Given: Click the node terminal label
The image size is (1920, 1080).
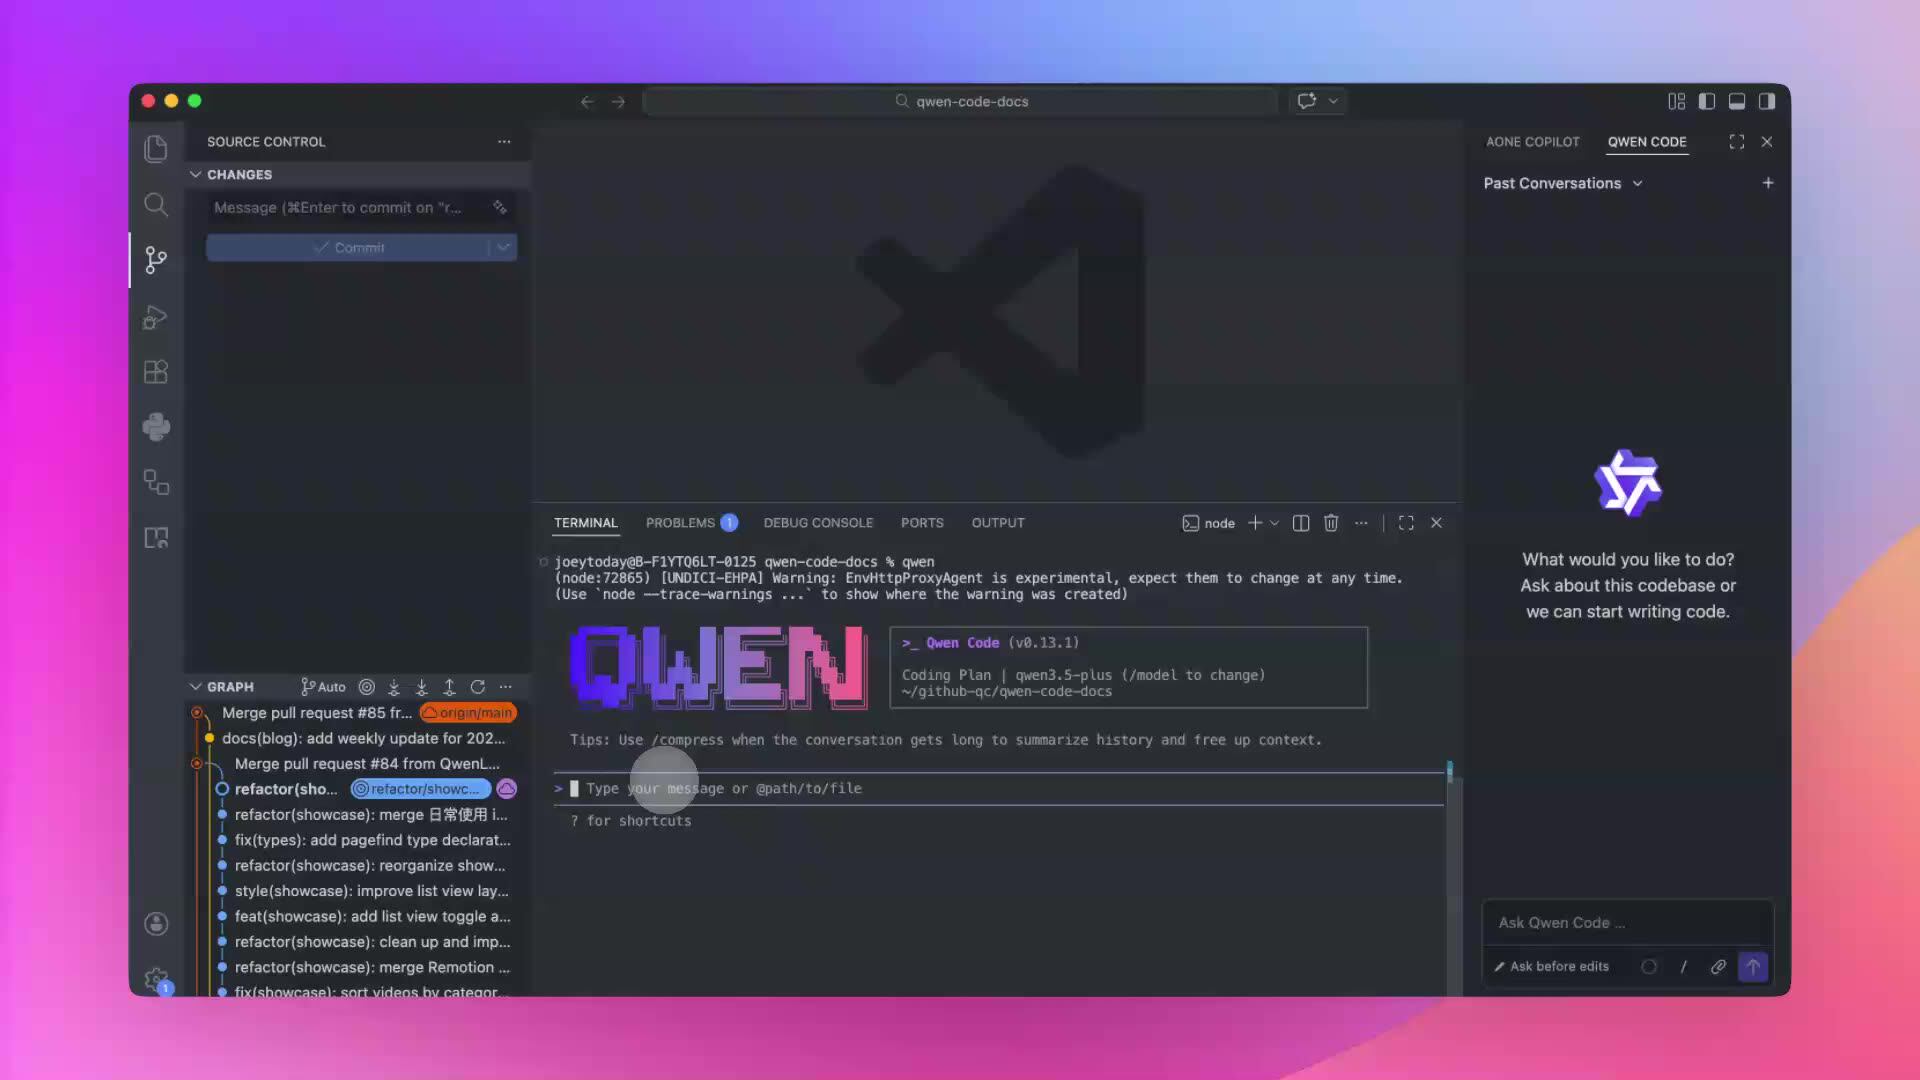Looking at the screenshot, I should click(1209, 523).
